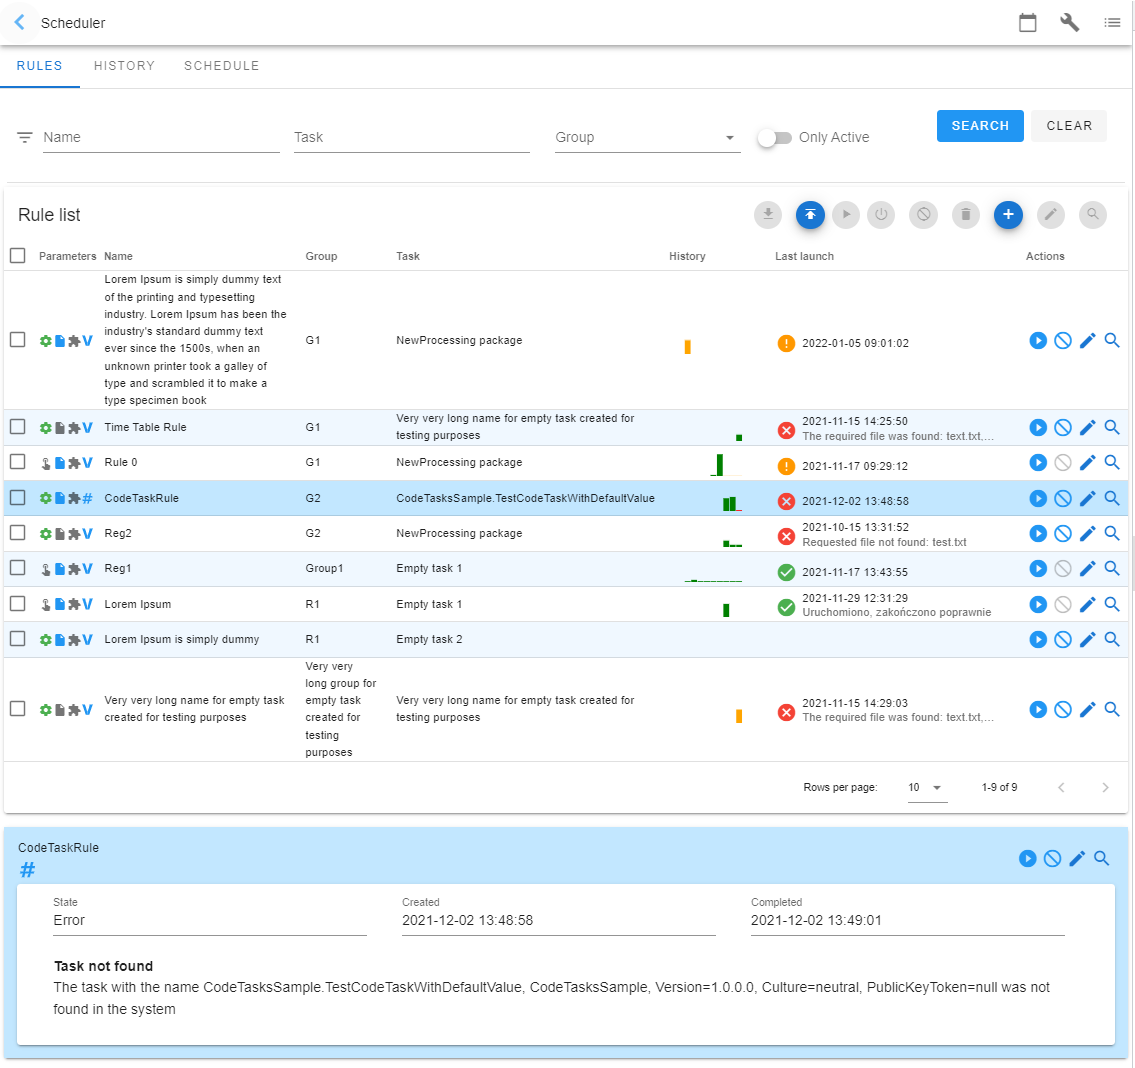The image size is (1135, 1068).
Task: Go to previous page of rules
Action: point(1061,788)
